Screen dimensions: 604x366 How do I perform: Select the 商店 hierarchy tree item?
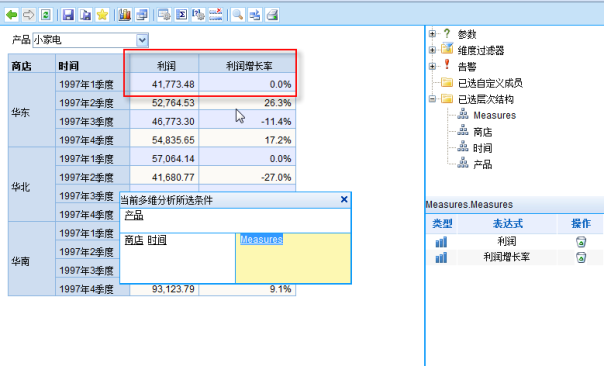click(x=483, y=132)
